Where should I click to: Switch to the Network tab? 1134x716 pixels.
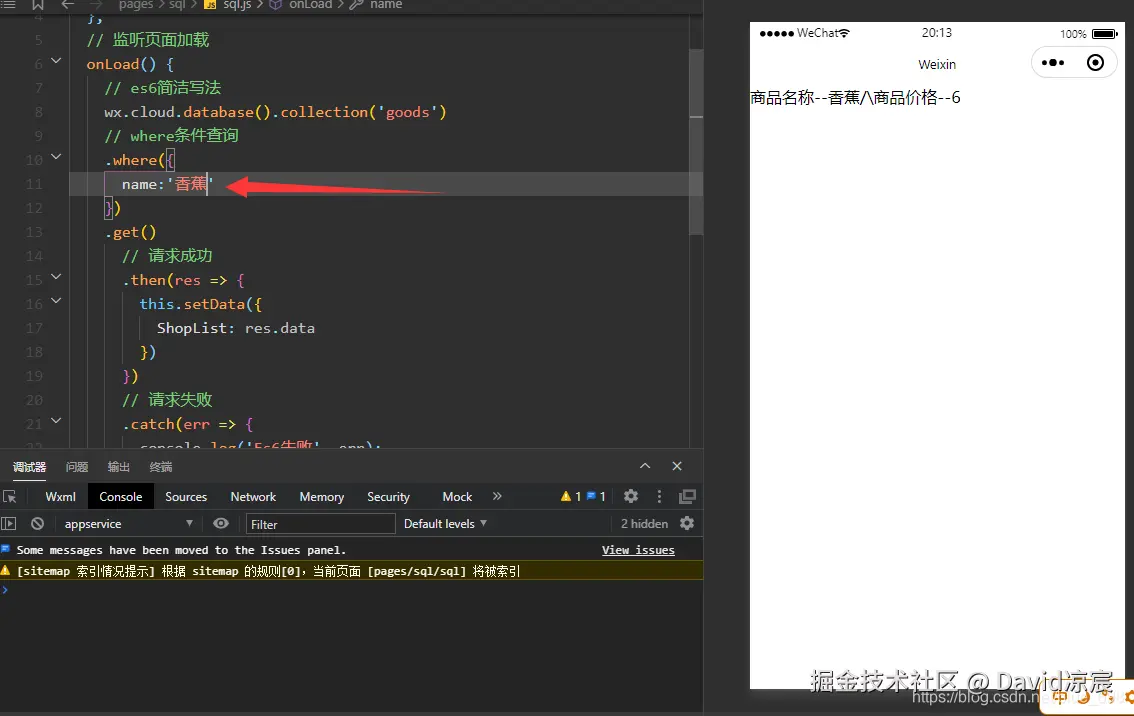[x=252, y=496]
